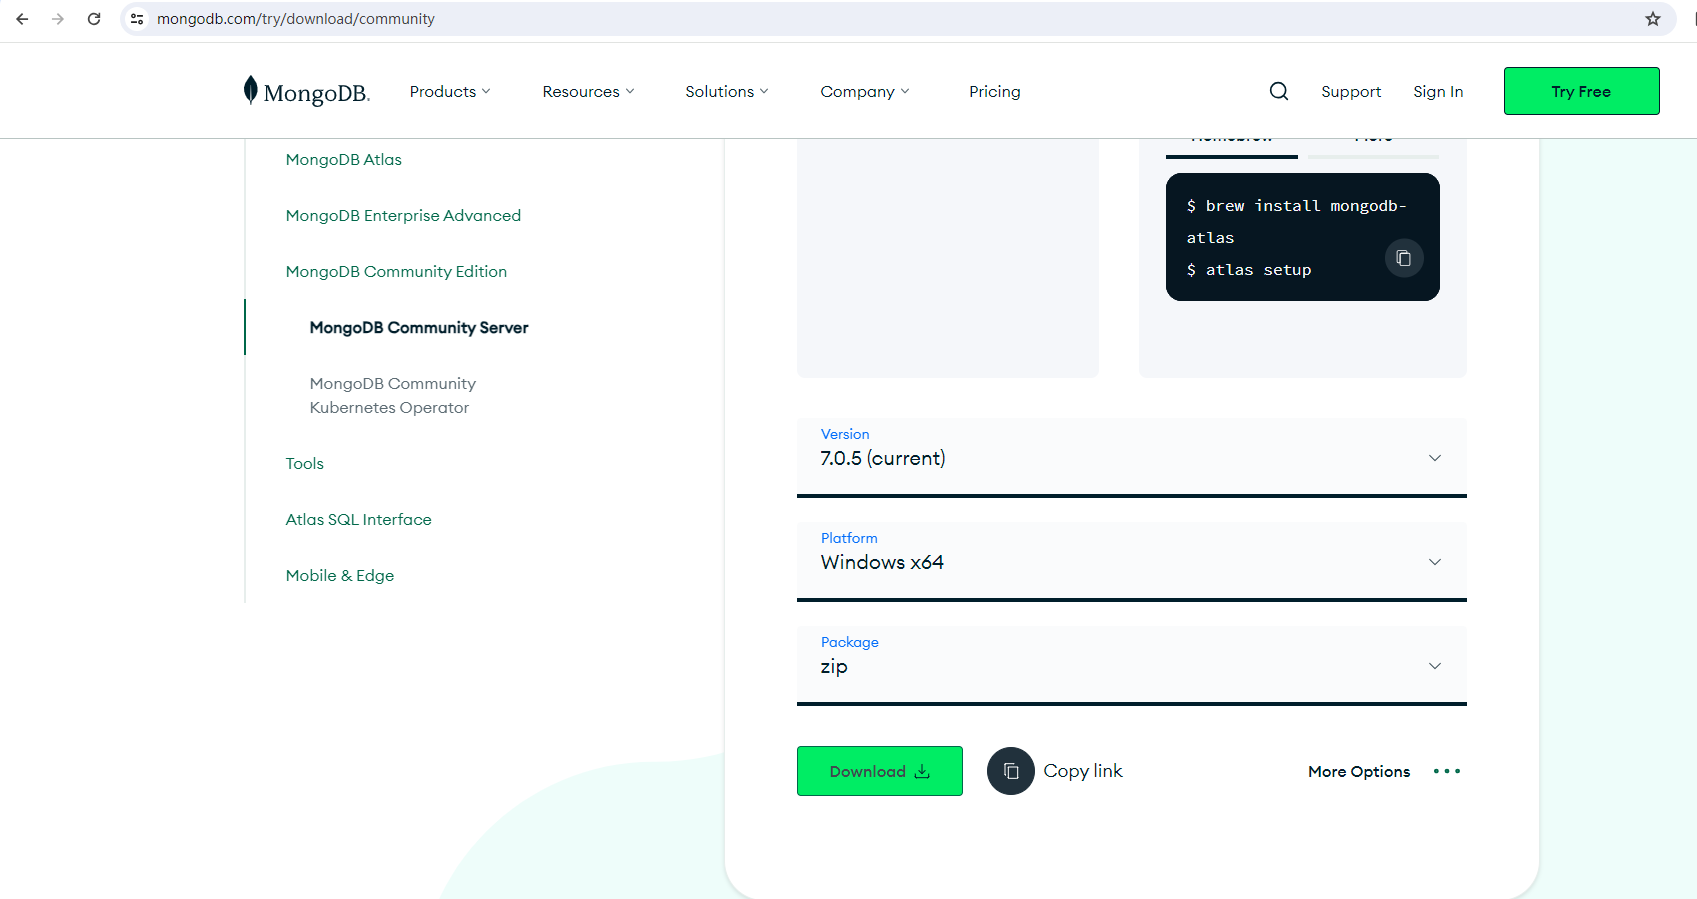
Task: Reload the page with refresh icon
Action: [x=94, y=19]
